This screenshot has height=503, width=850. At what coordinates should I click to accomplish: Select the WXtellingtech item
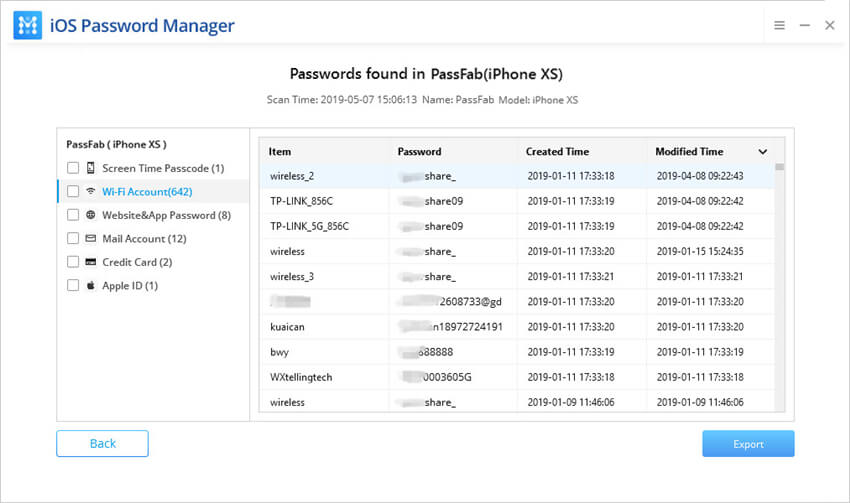click(301, 377)
